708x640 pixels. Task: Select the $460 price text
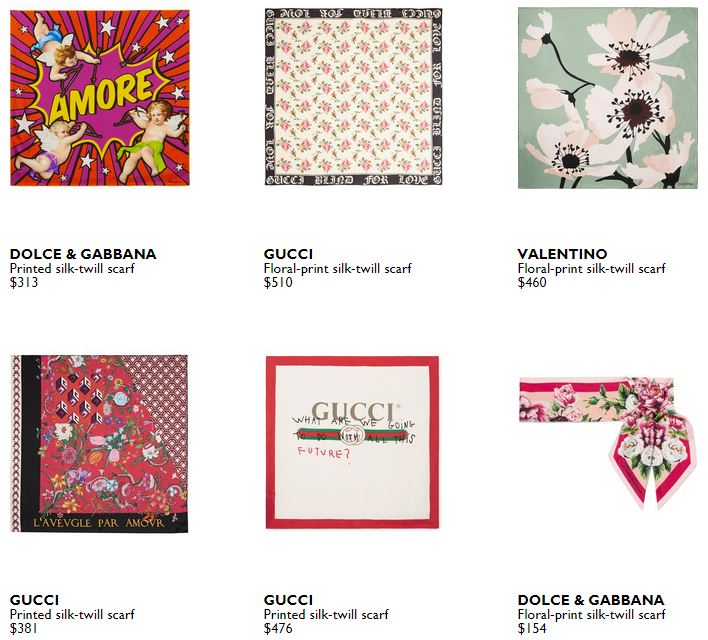pyautogui.click(x=532, y=283)
